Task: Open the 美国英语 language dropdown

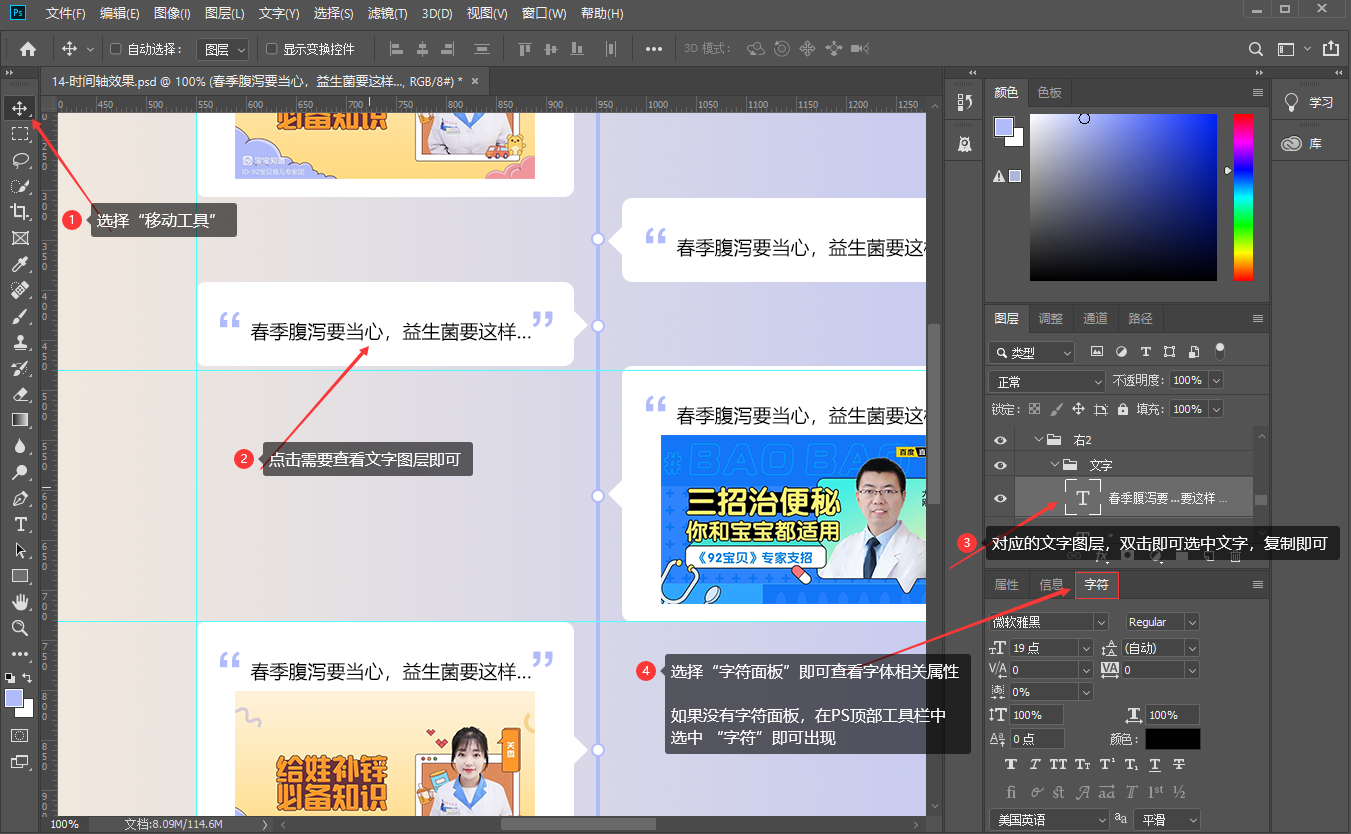Action: 1049,820
